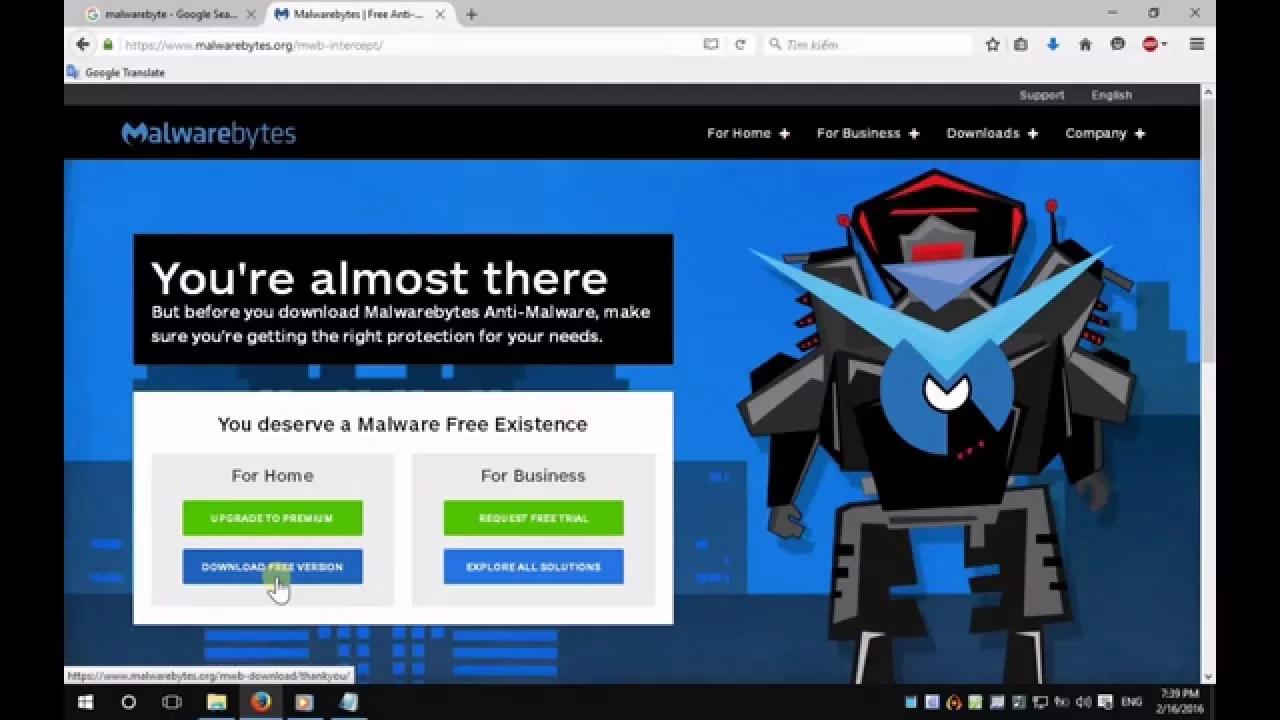
Task: Close the Google Search tab
Action: tap(250, 14)
